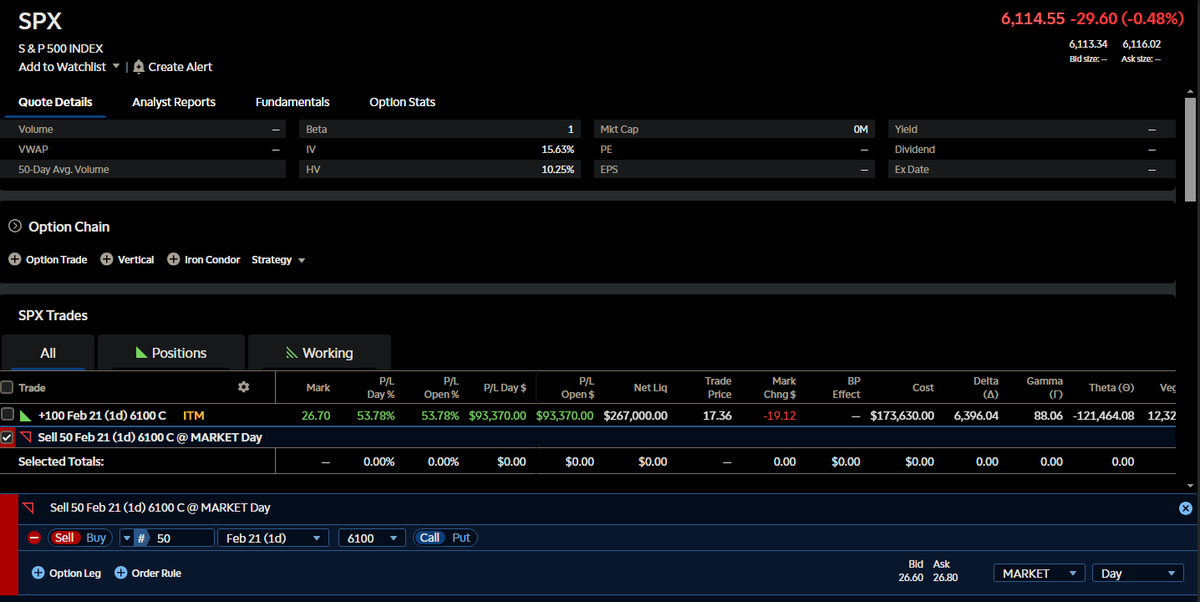Click the IV value 15.63%
Screen dimensions: 1200x602
558,149
